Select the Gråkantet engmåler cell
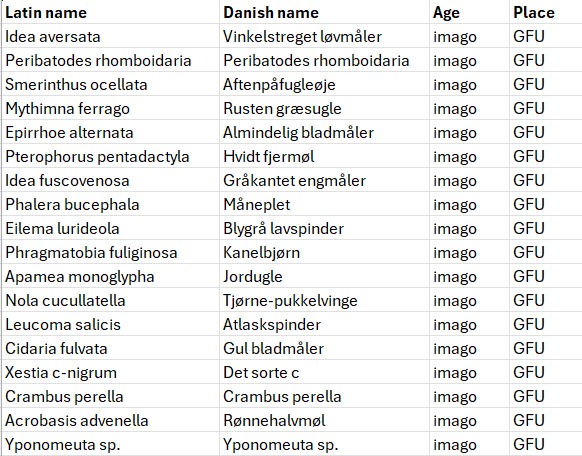The image size is (582, 456). 324,181
